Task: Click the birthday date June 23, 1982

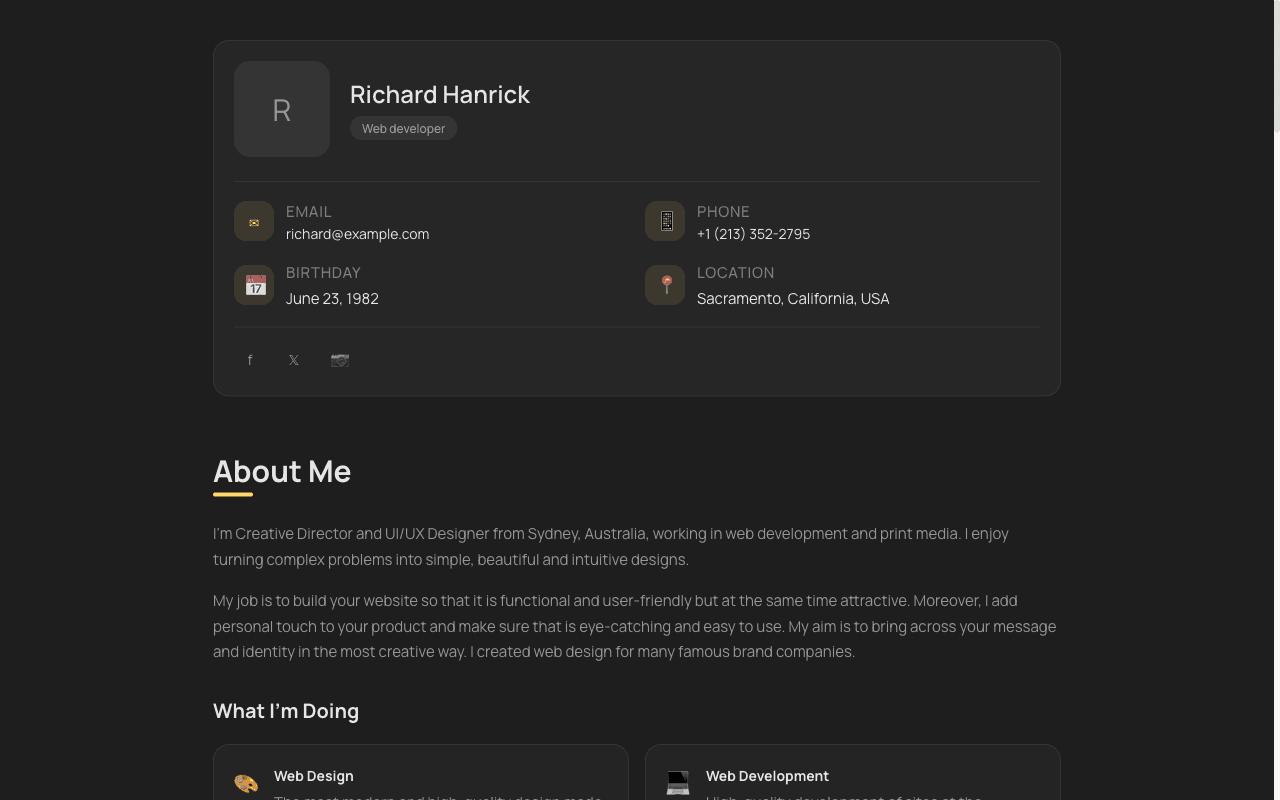Action: coord(332,298)
